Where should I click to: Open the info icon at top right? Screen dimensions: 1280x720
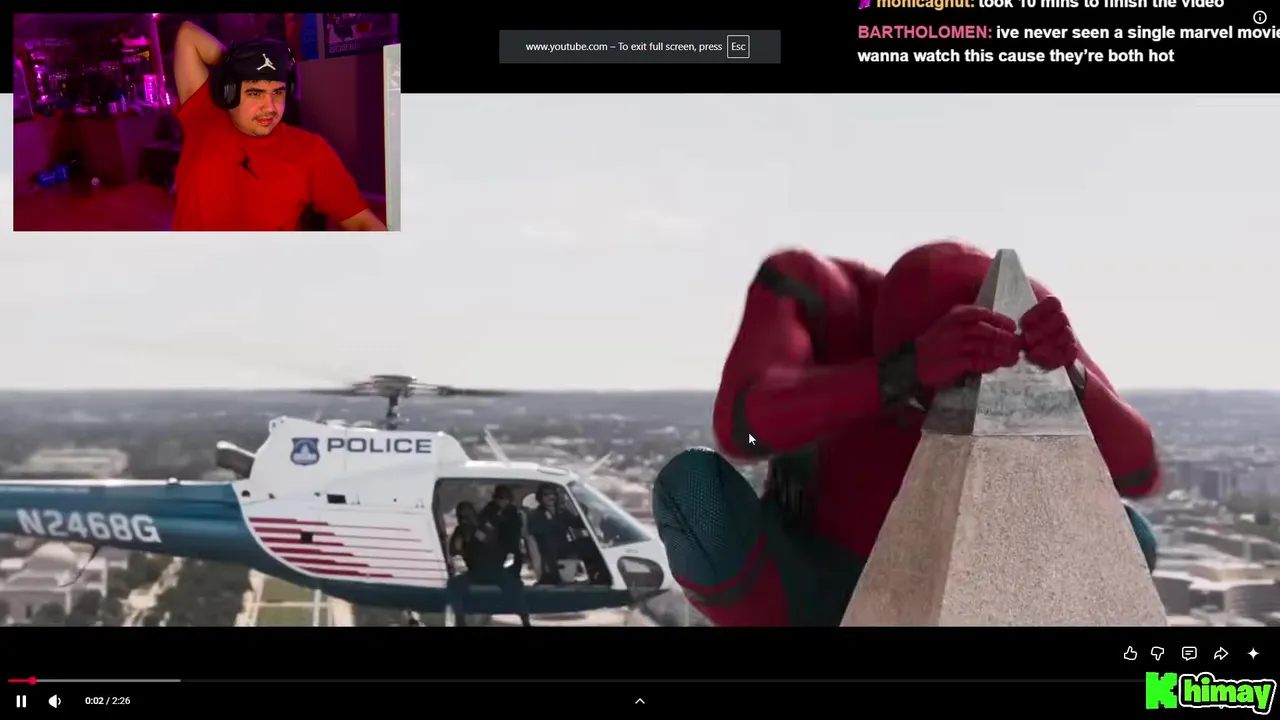pos(1260,17)
